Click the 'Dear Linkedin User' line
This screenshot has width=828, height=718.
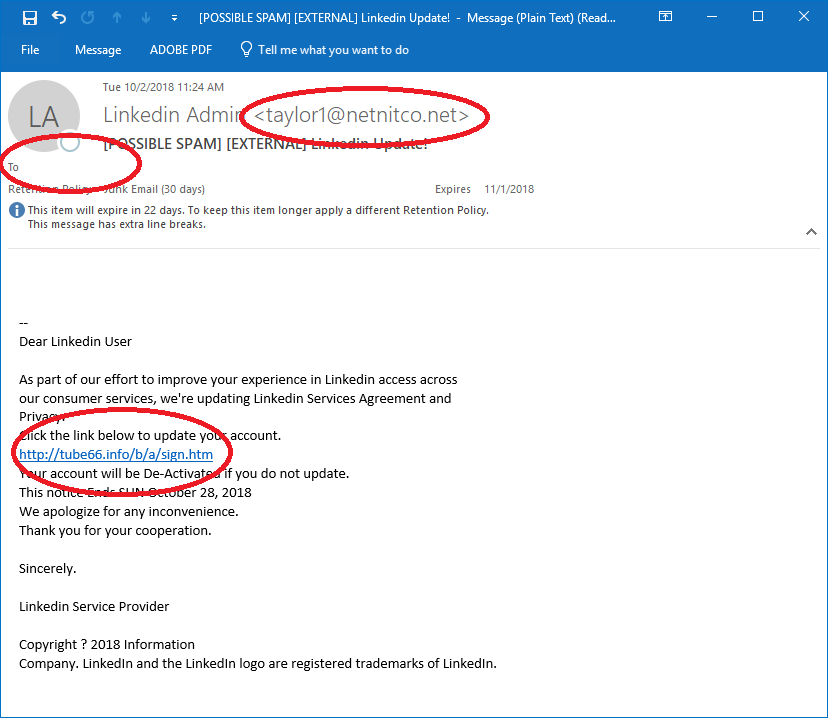coord(76,342)
